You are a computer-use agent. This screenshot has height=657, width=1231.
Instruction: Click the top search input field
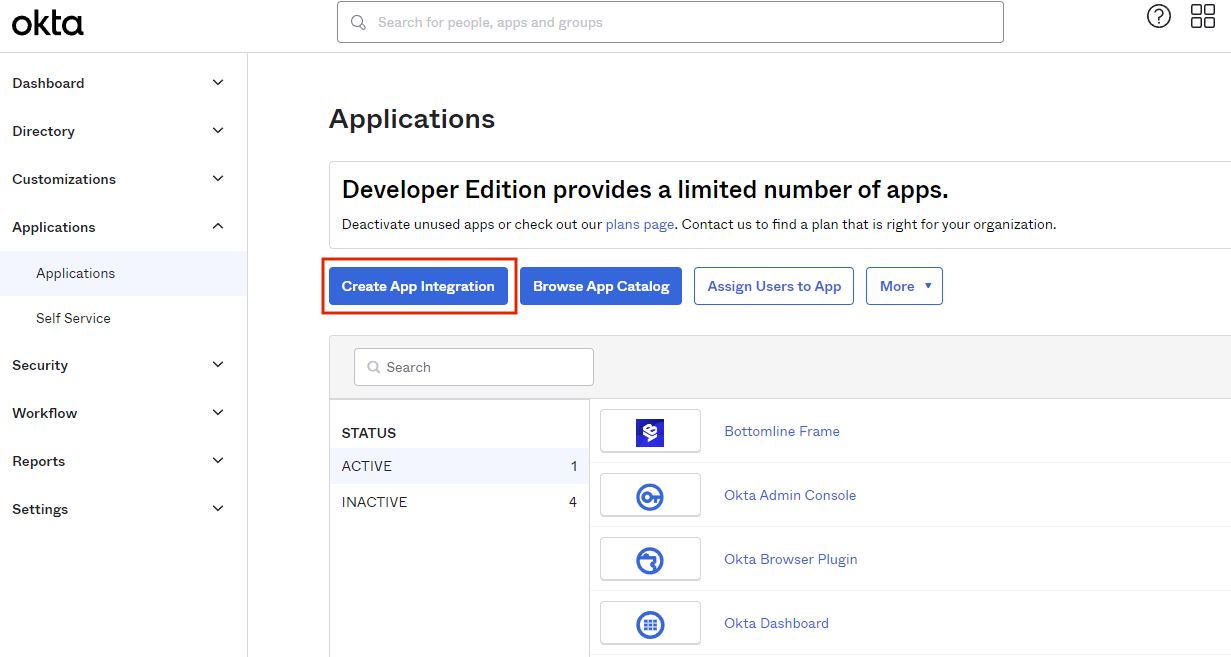point(670,21)
